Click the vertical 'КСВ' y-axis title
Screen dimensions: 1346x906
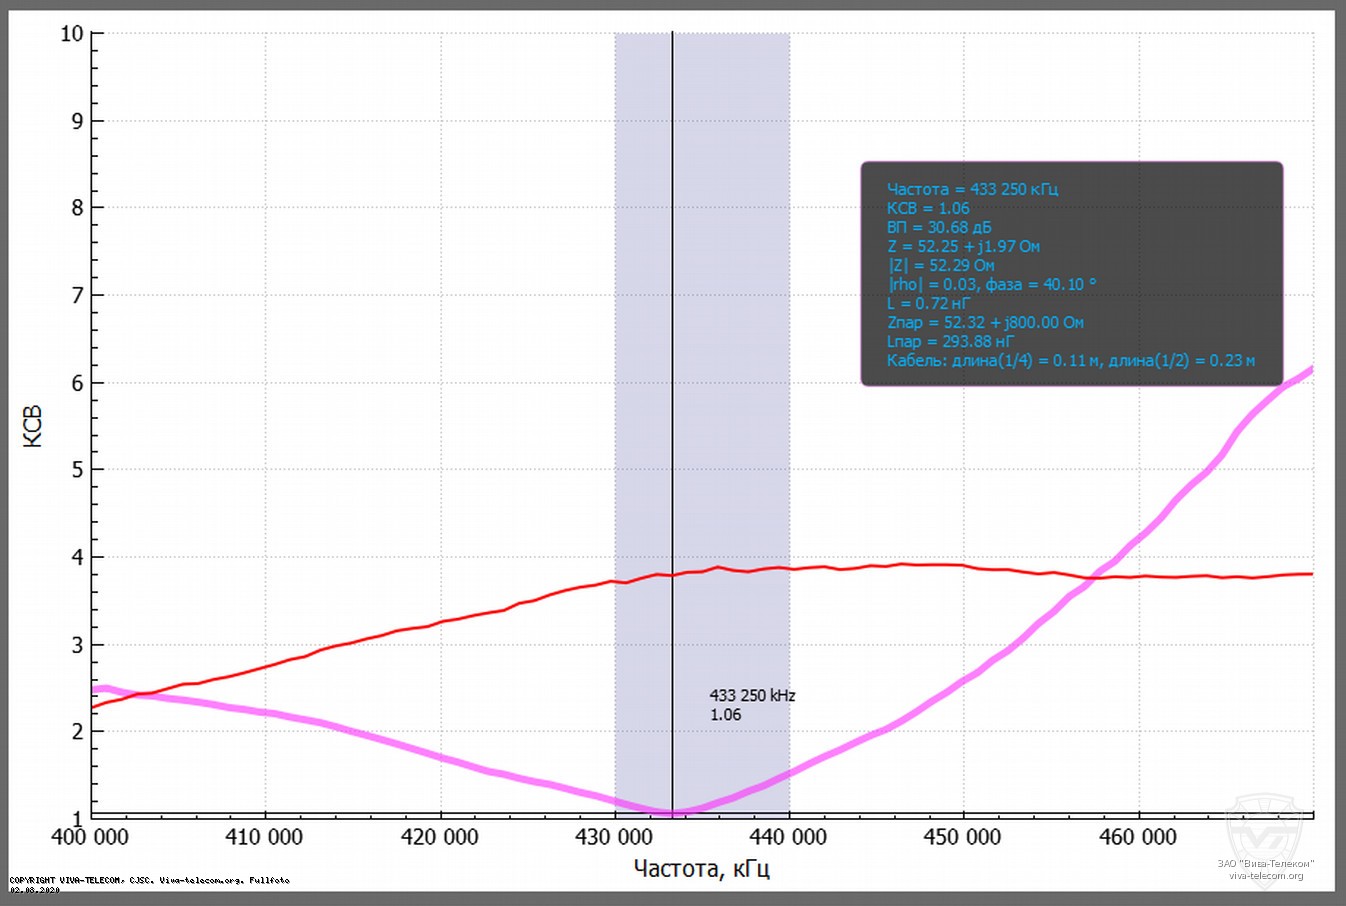[x=33, y=426]
